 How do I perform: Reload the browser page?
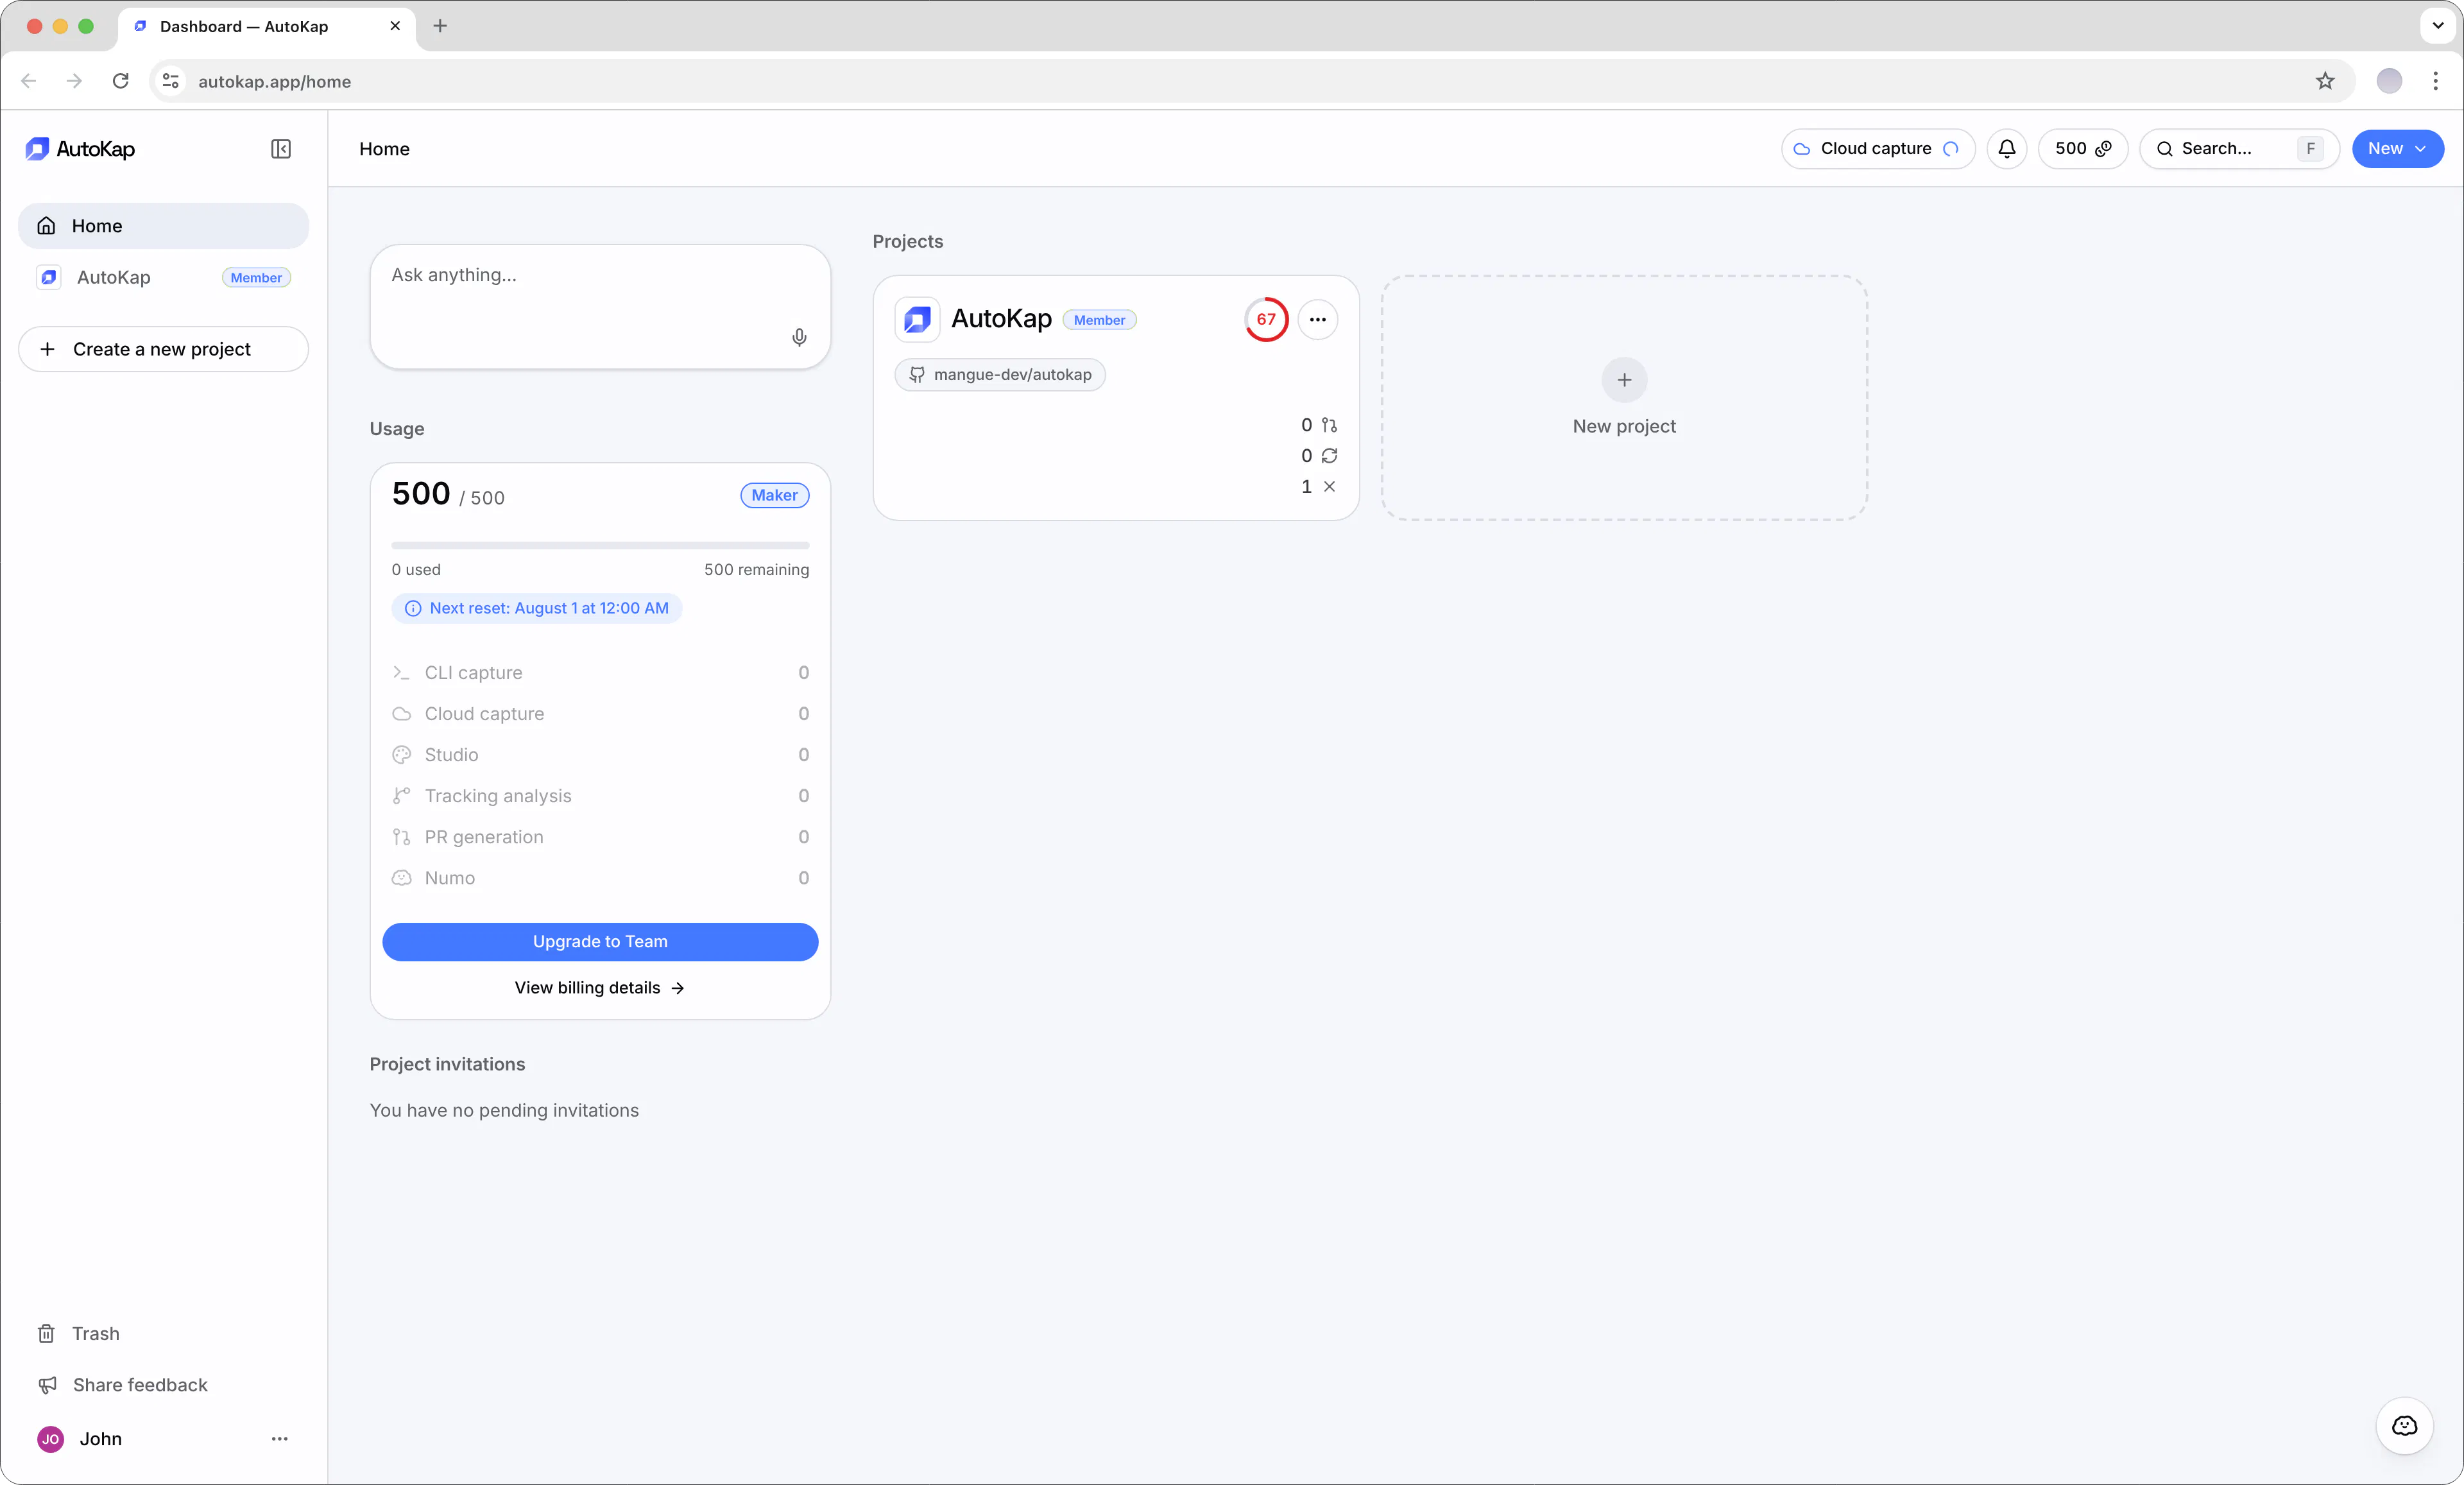pos(120,81)
